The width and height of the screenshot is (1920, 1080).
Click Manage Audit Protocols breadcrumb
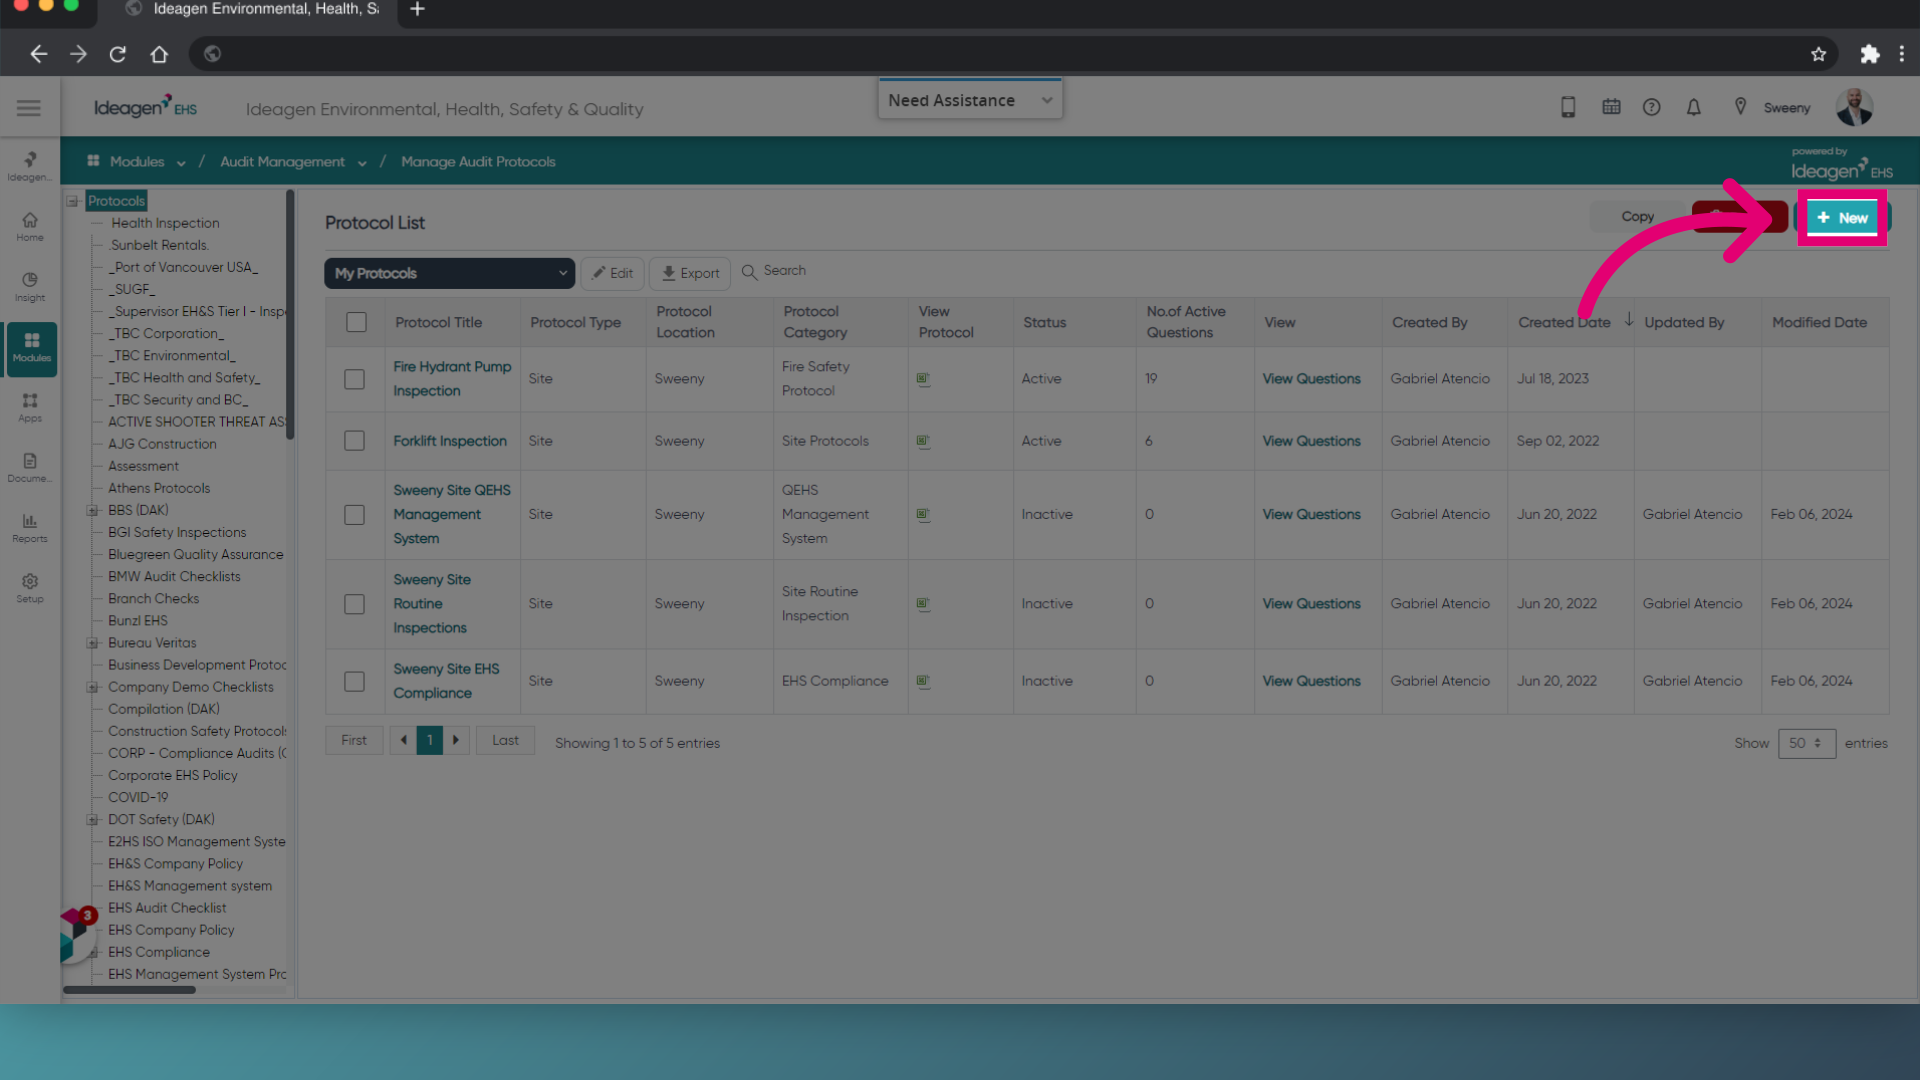click(478, 162)
